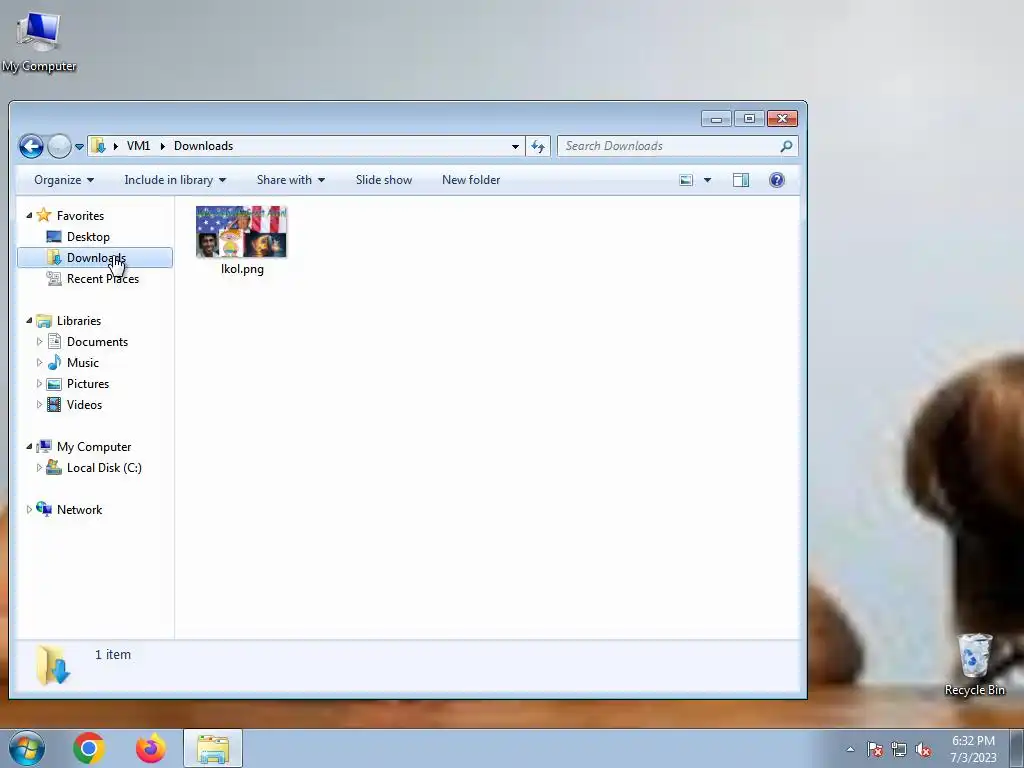Image resolution: width=1024 pixels, height=768 pixels.
Task: Focus the Search Downloads field
Action: point(678,146)
